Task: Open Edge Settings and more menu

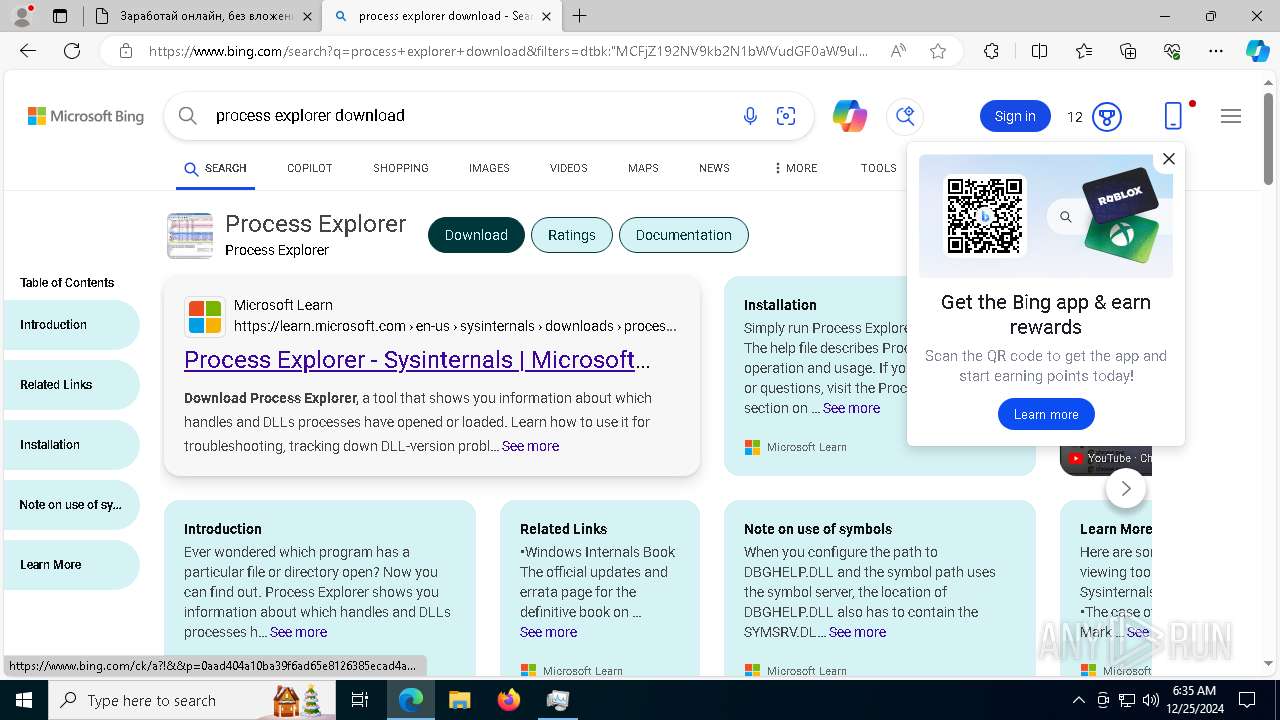Action: (x=1216, y=51)
